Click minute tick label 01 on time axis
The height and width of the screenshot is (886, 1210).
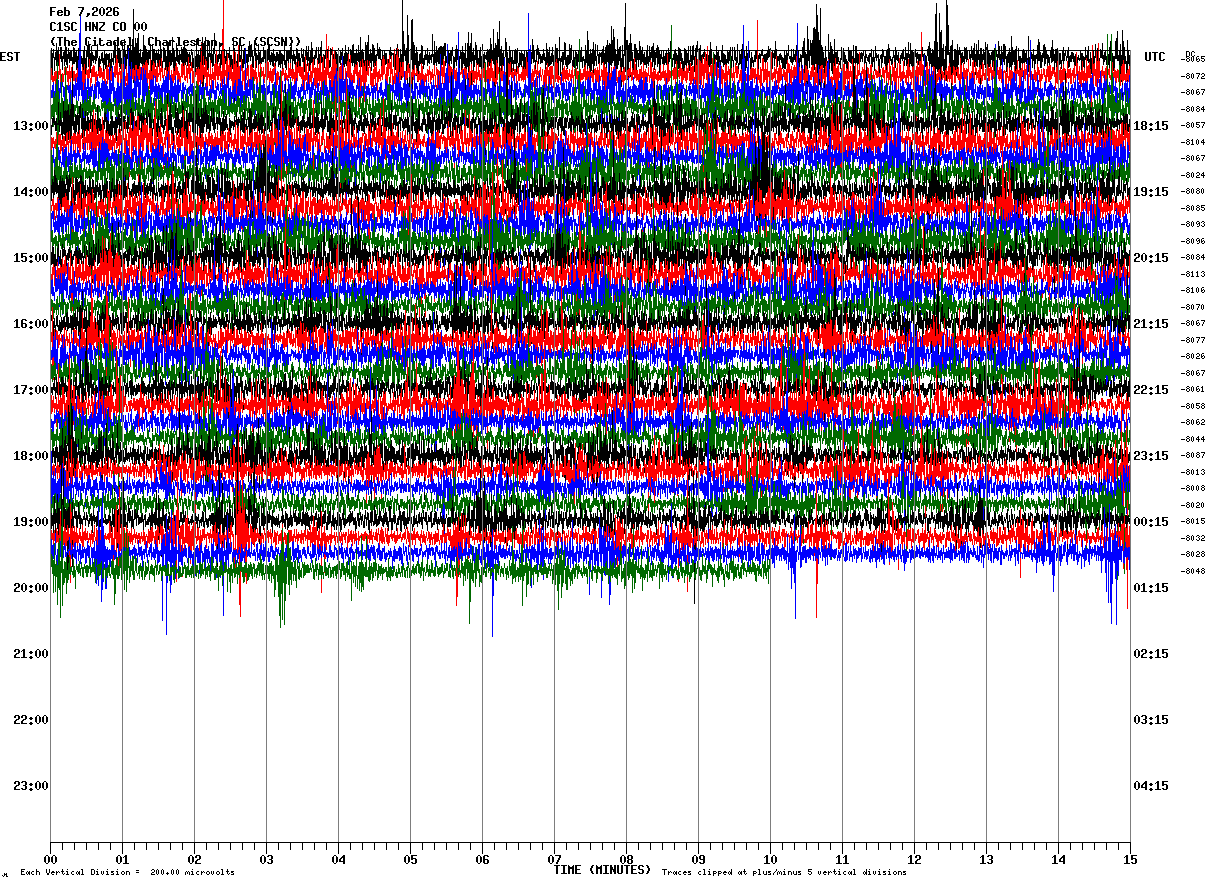(122, 859)
